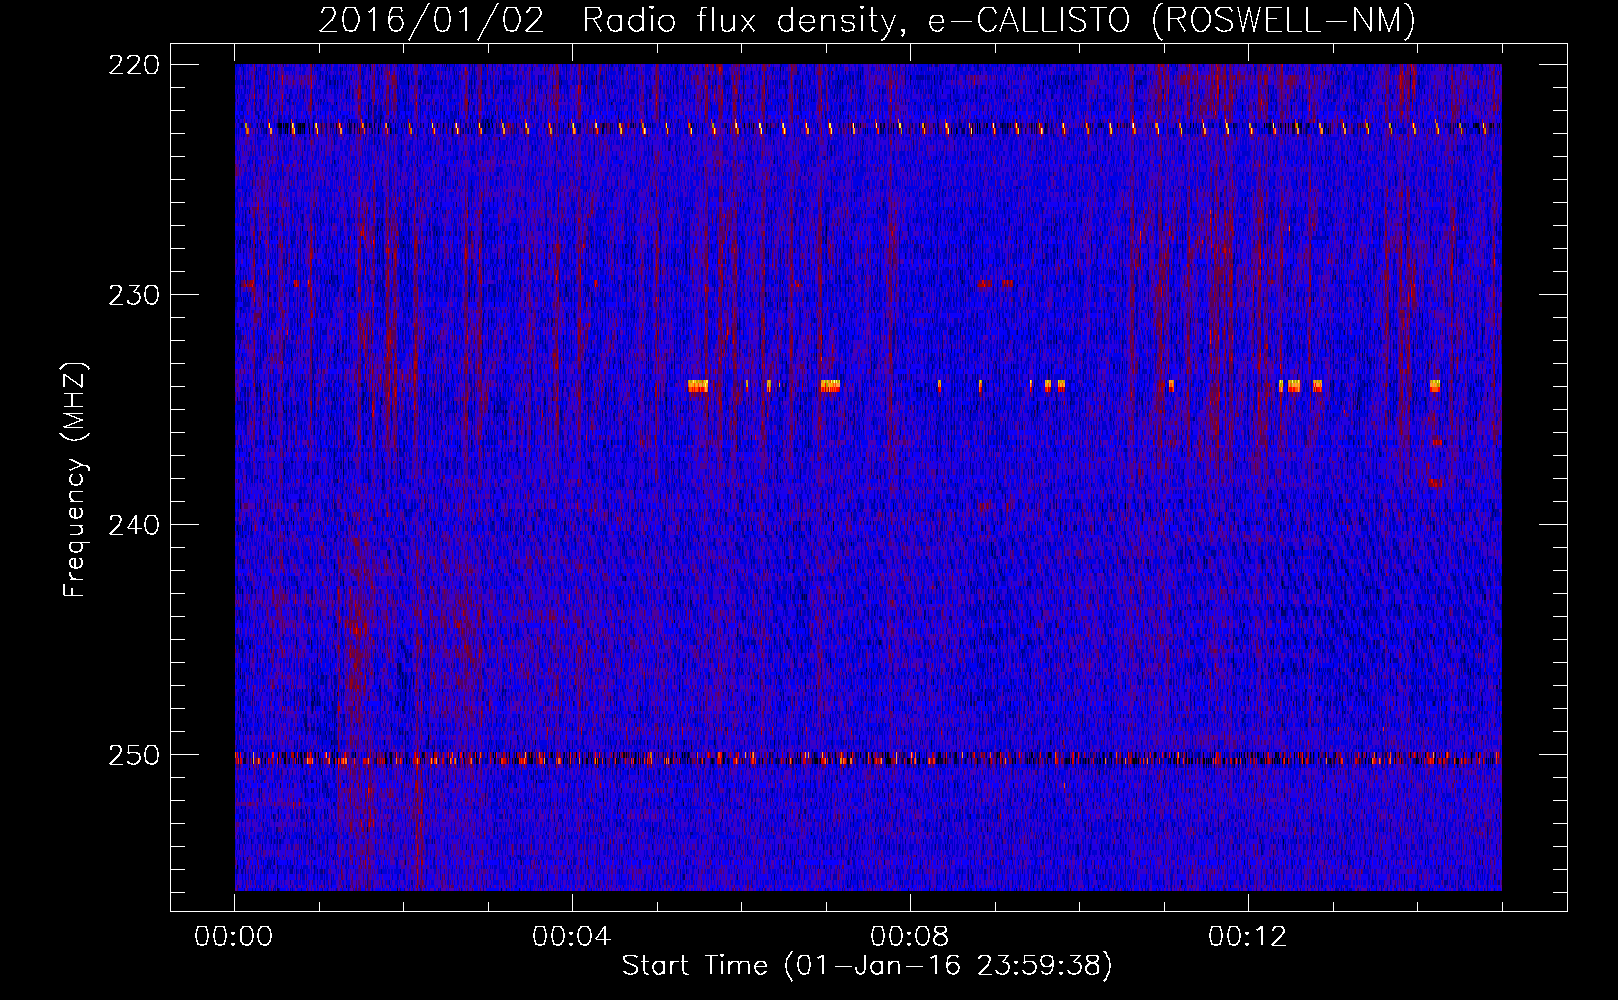Click the 'Frequency (MHZ)' axis label
Screen dimensions: 1618x1000
point(75,480)
